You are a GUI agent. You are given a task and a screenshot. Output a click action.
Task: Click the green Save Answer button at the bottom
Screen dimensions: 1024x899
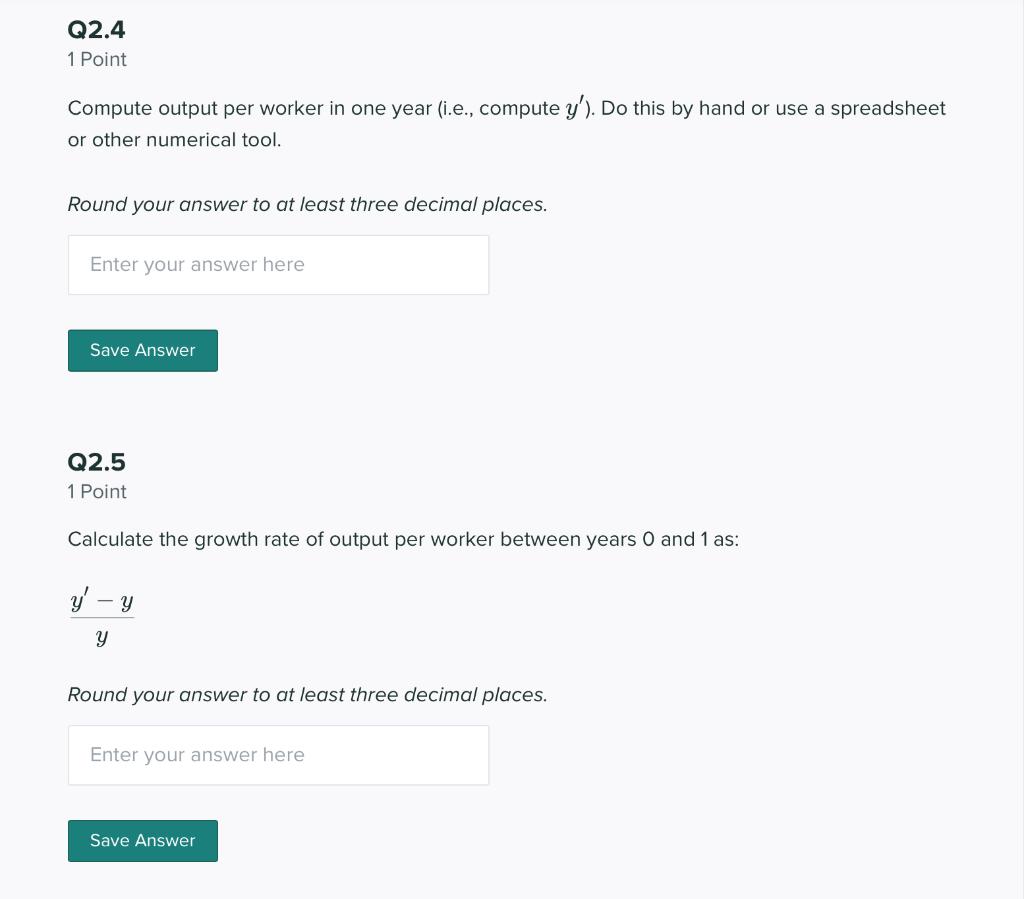click(x=142, y=840)
